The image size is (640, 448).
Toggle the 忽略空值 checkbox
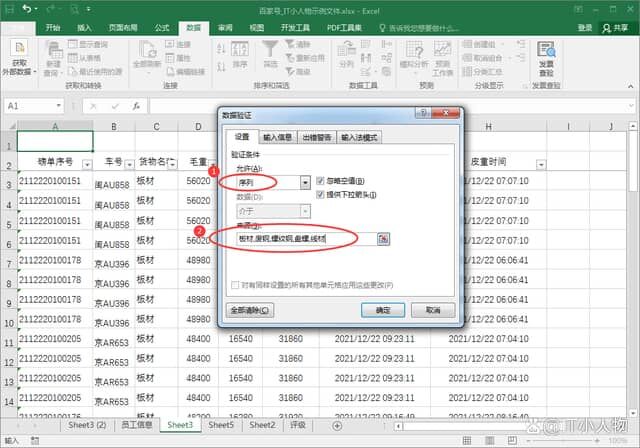click(x=320, y=179)
